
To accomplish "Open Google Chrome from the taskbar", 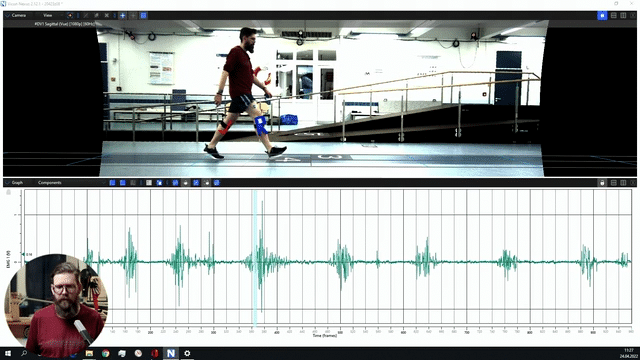I will point(105,353).
